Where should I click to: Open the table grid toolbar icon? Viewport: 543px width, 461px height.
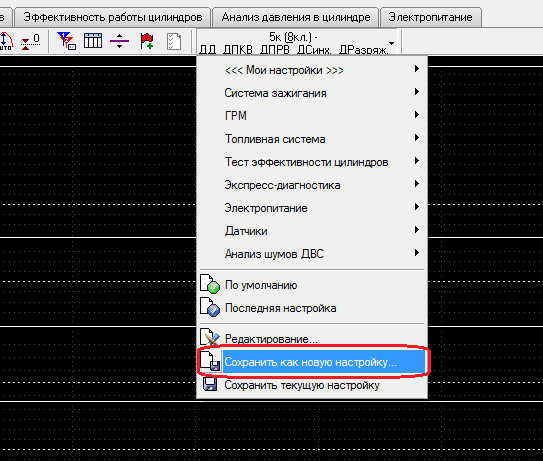(x=93, y=41)
